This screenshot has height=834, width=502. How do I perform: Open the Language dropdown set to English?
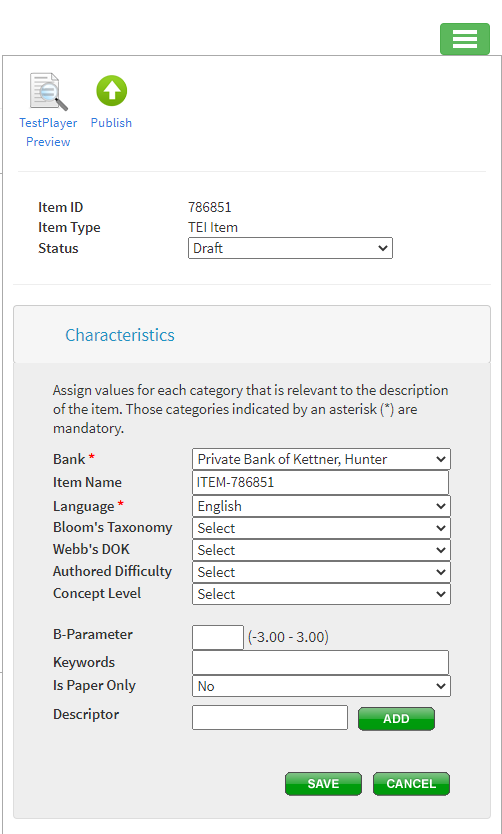tap(321, 506)
